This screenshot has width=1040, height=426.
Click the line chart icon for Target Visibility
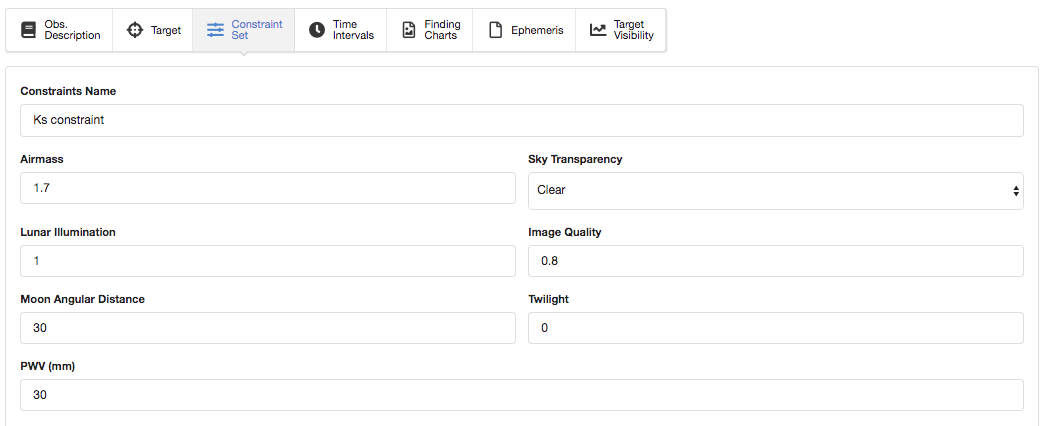point(598,30)
